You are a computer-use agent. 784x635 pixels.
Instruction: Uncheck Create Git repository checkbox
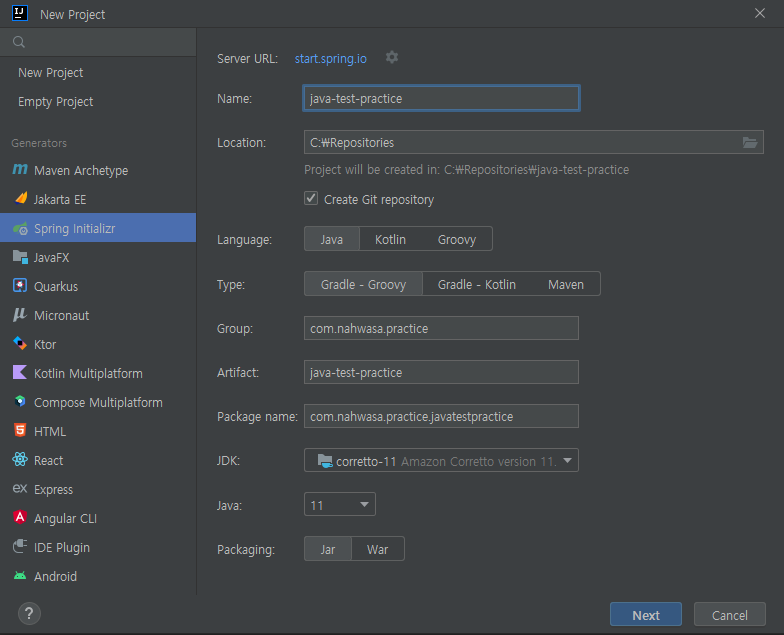[x=311, y=198]
